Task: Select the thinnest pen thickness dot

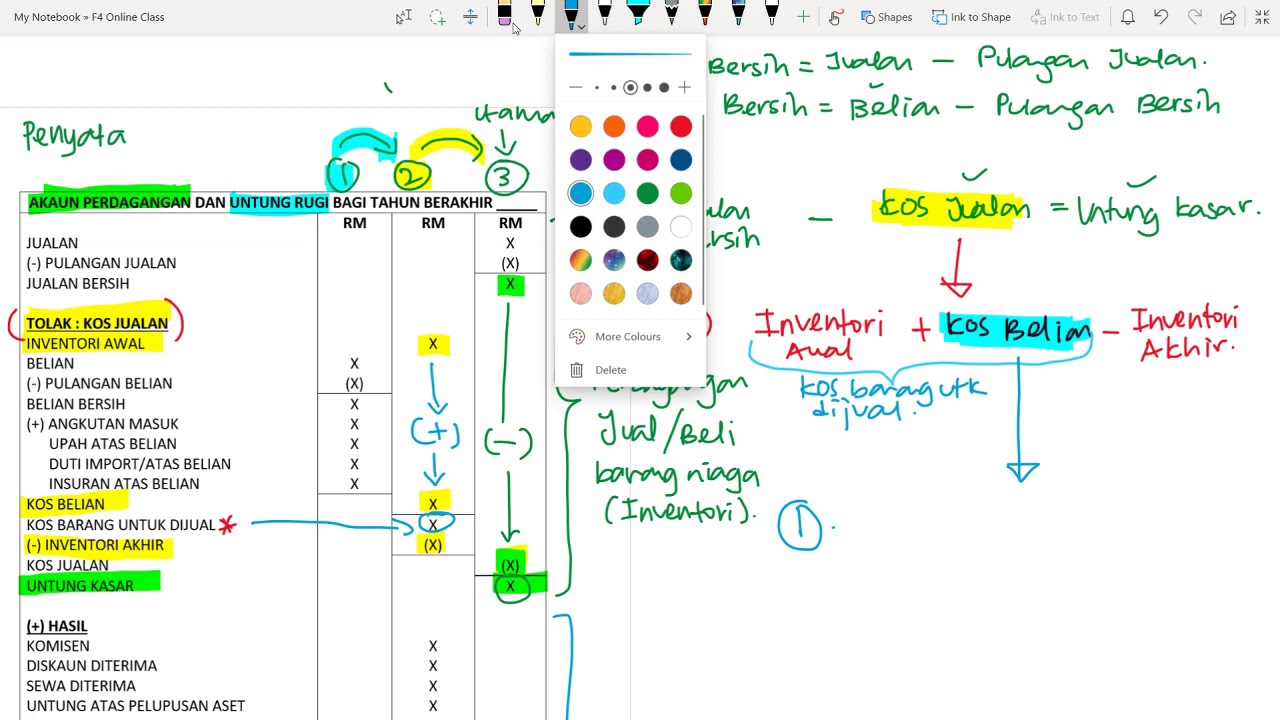Action: [x=597, y=88]
